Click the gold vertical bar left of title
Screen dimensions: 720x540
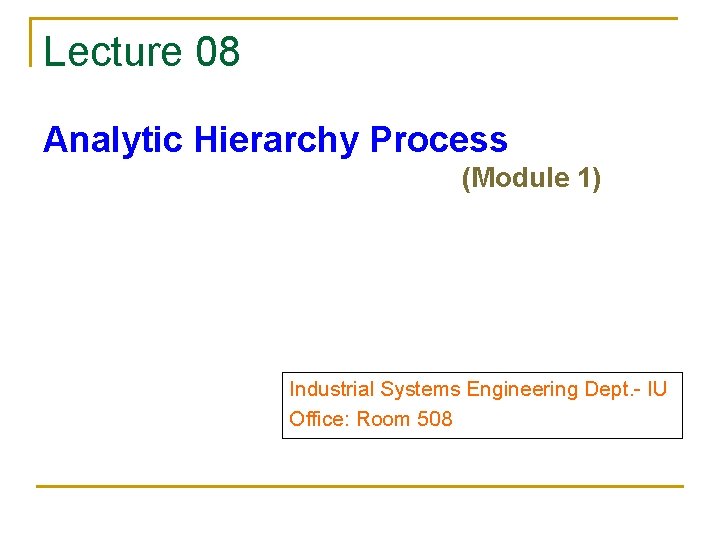point(31,42)
